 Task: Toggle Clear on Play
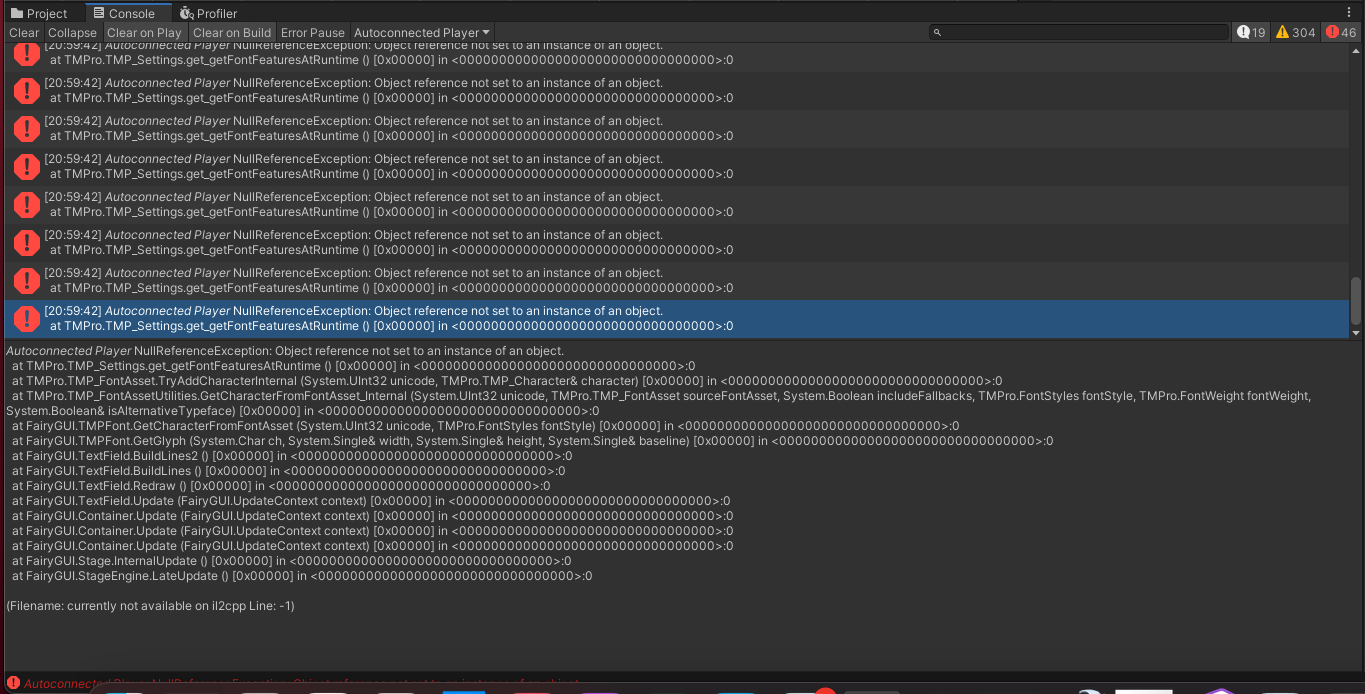(144, 32)
